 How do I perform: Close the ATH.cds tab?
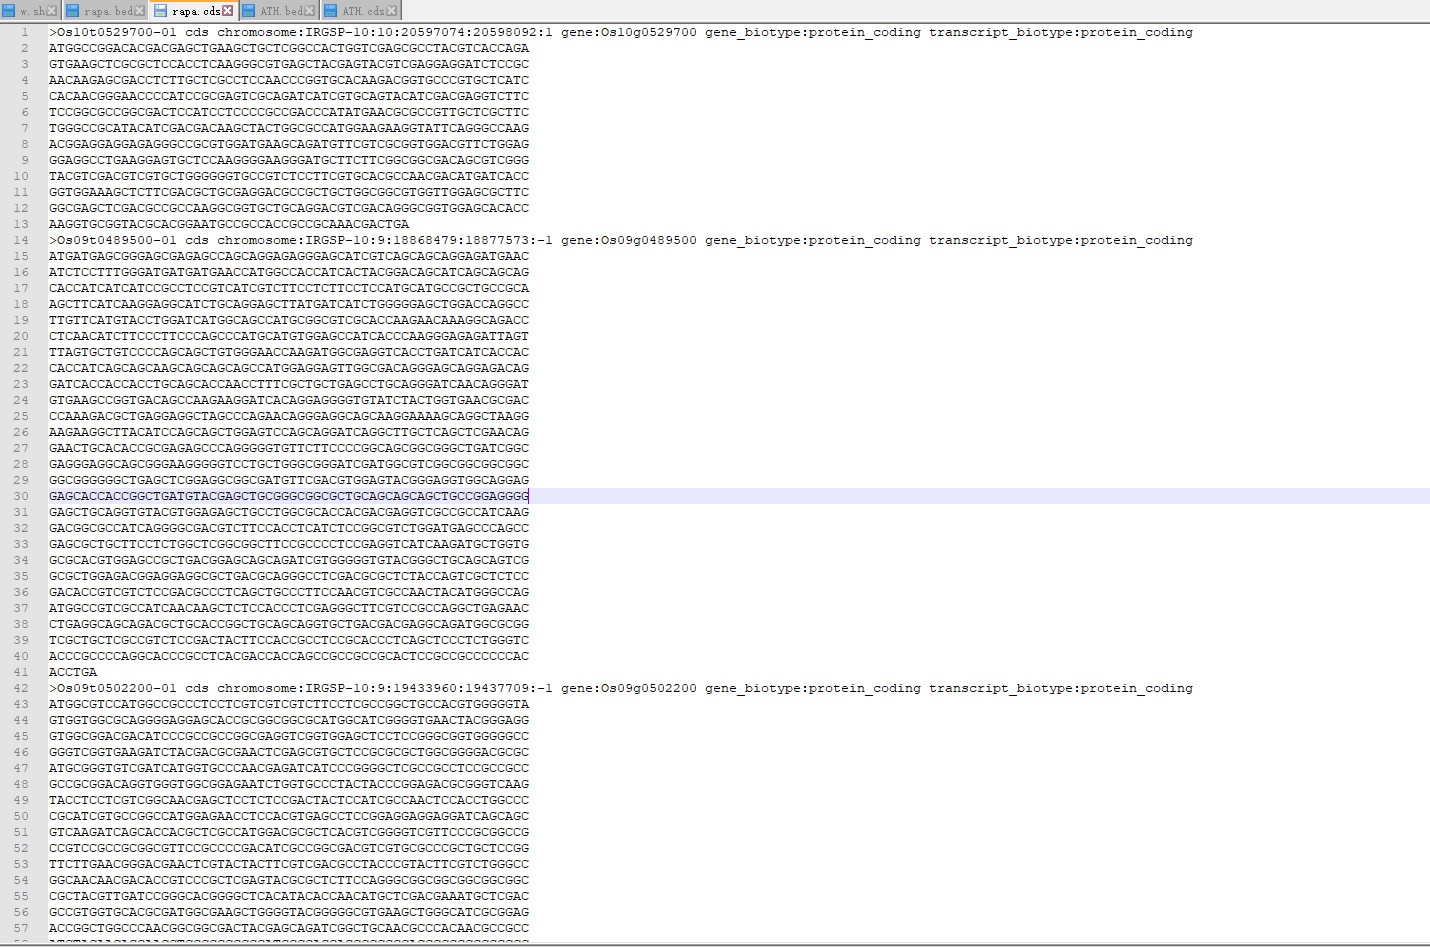(x=391, y=11)
